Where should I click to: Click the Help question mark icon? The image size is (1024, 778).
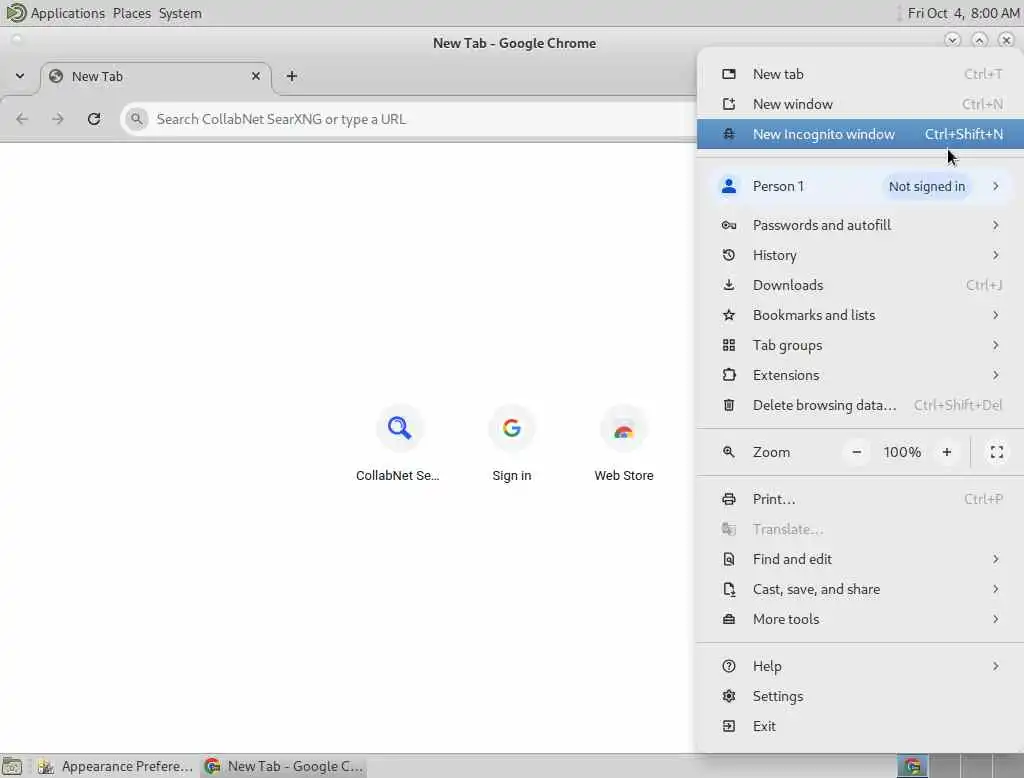coord(729,666)
